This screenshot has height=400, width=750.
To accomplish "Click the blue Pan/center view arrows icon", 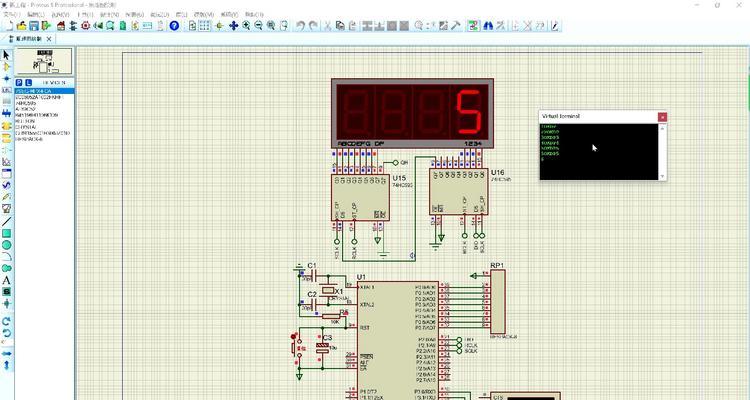I will [x=233, y=25].
